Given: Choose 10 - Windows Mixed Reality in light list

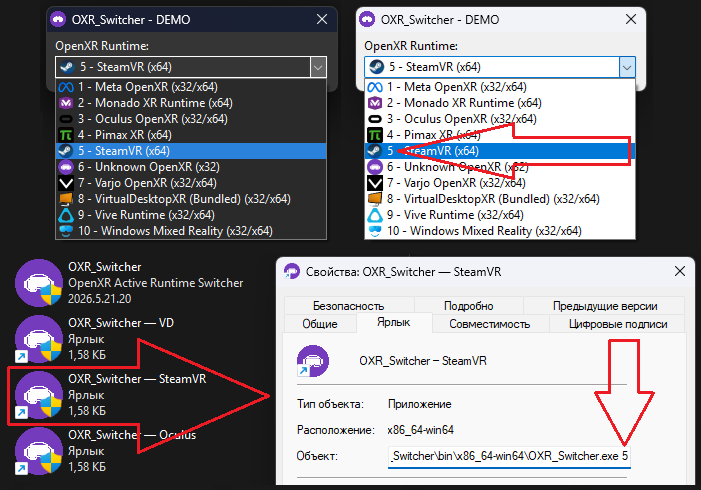Looking at the screenshot, I should click(500, 231).
